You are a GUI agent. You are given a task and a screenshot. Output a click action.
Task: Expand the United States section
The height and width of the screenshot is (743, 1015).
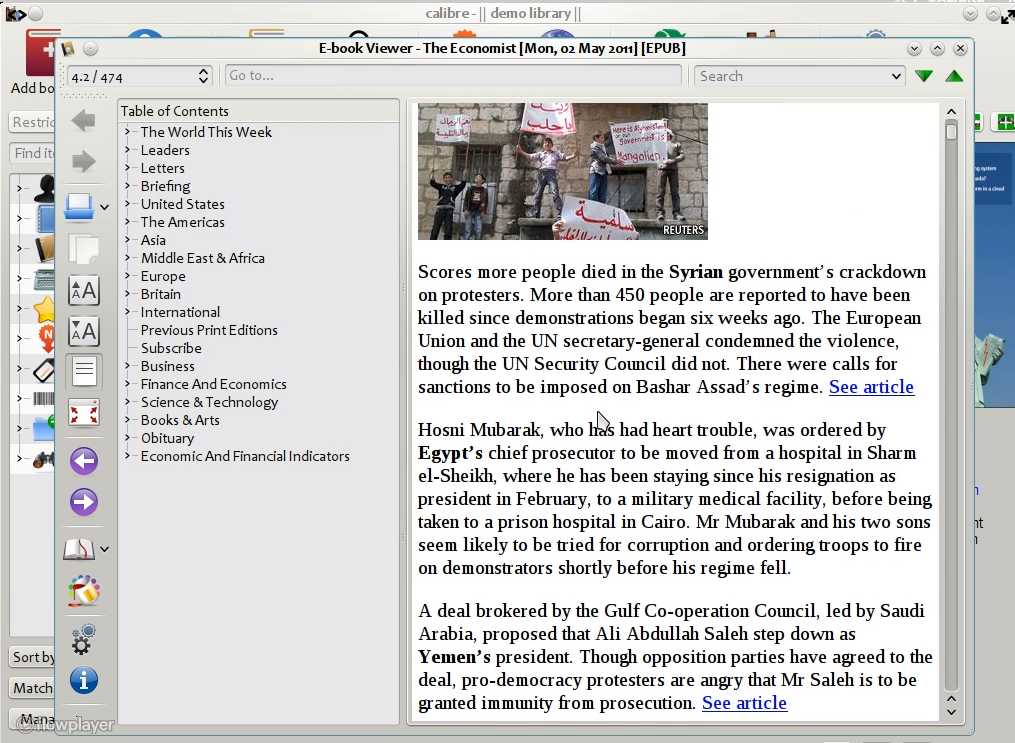128,204
